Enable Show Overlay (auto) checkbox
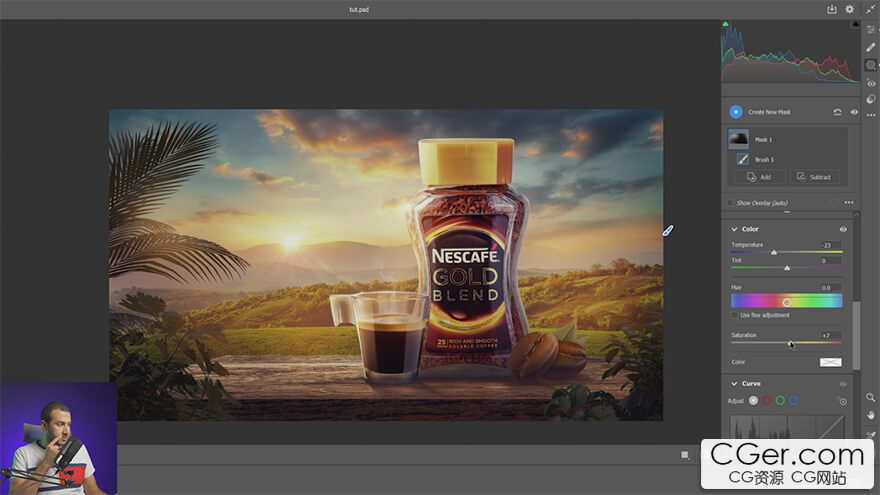Viewport: 880px width, 495px height. 730,203
